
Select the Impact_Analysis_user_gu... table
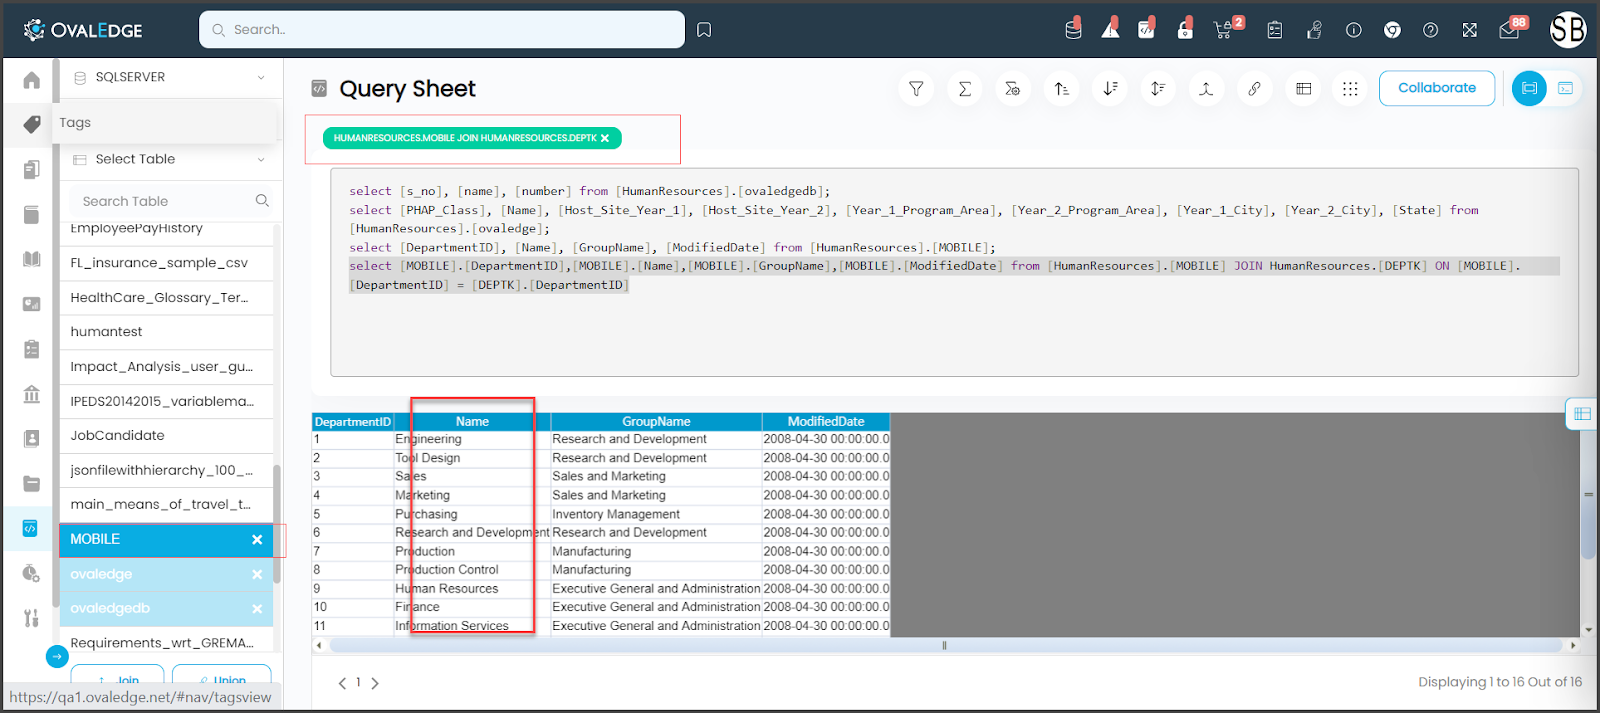(x=166, y=367)
